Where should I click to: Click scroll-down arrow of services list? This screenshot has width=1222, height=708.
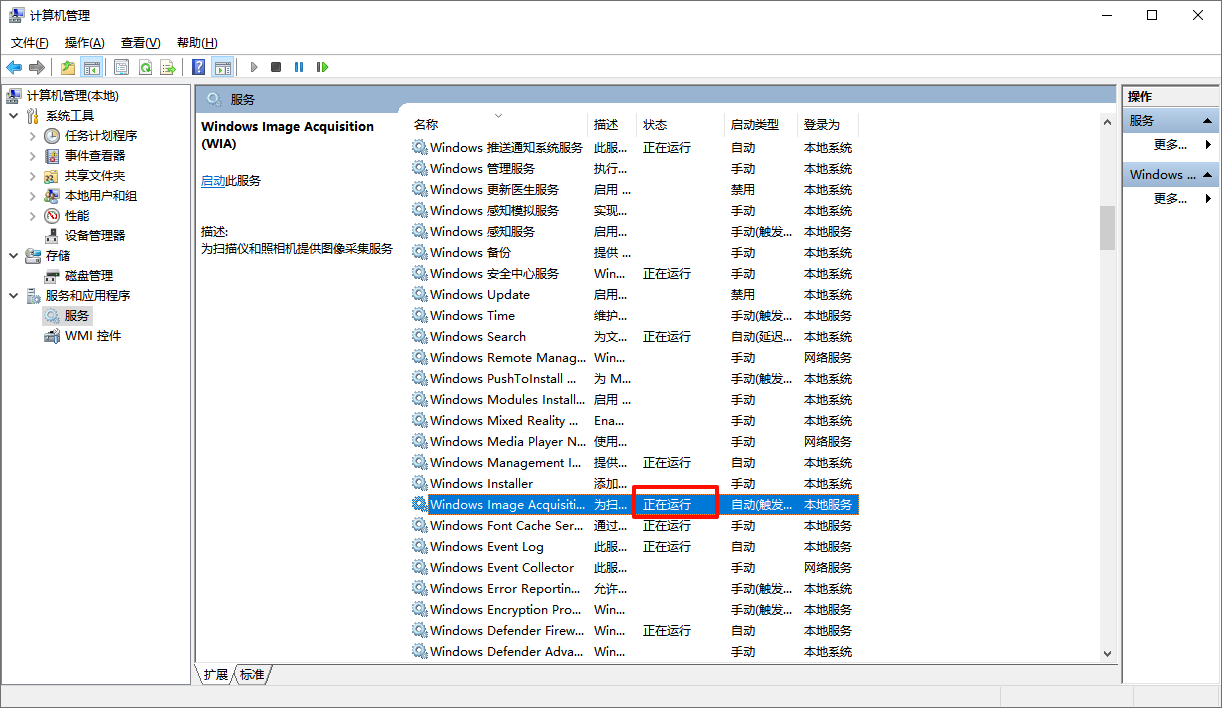click(x=1107, y=653)
